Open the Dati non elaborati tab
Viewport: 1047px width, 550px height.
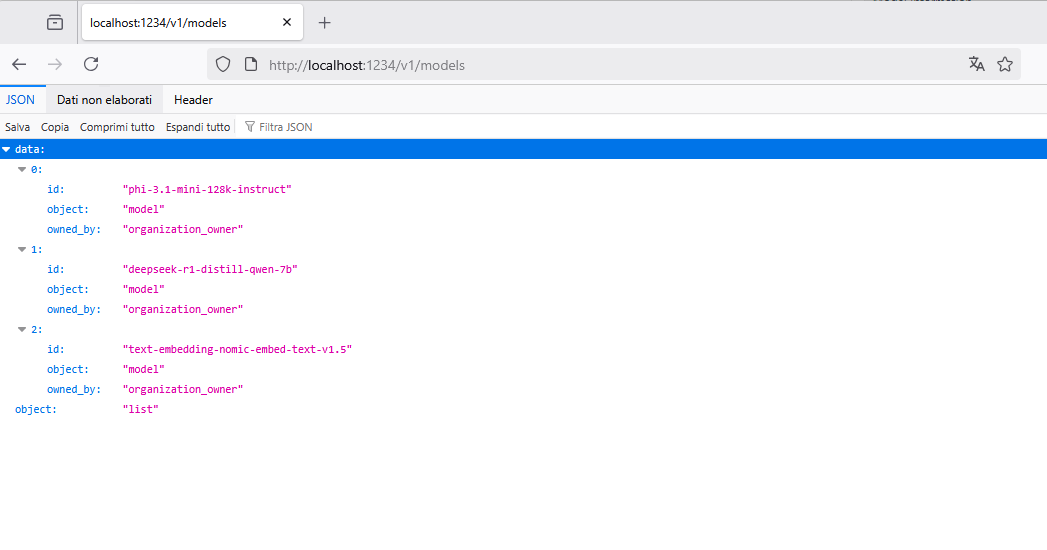pos(104,99)
